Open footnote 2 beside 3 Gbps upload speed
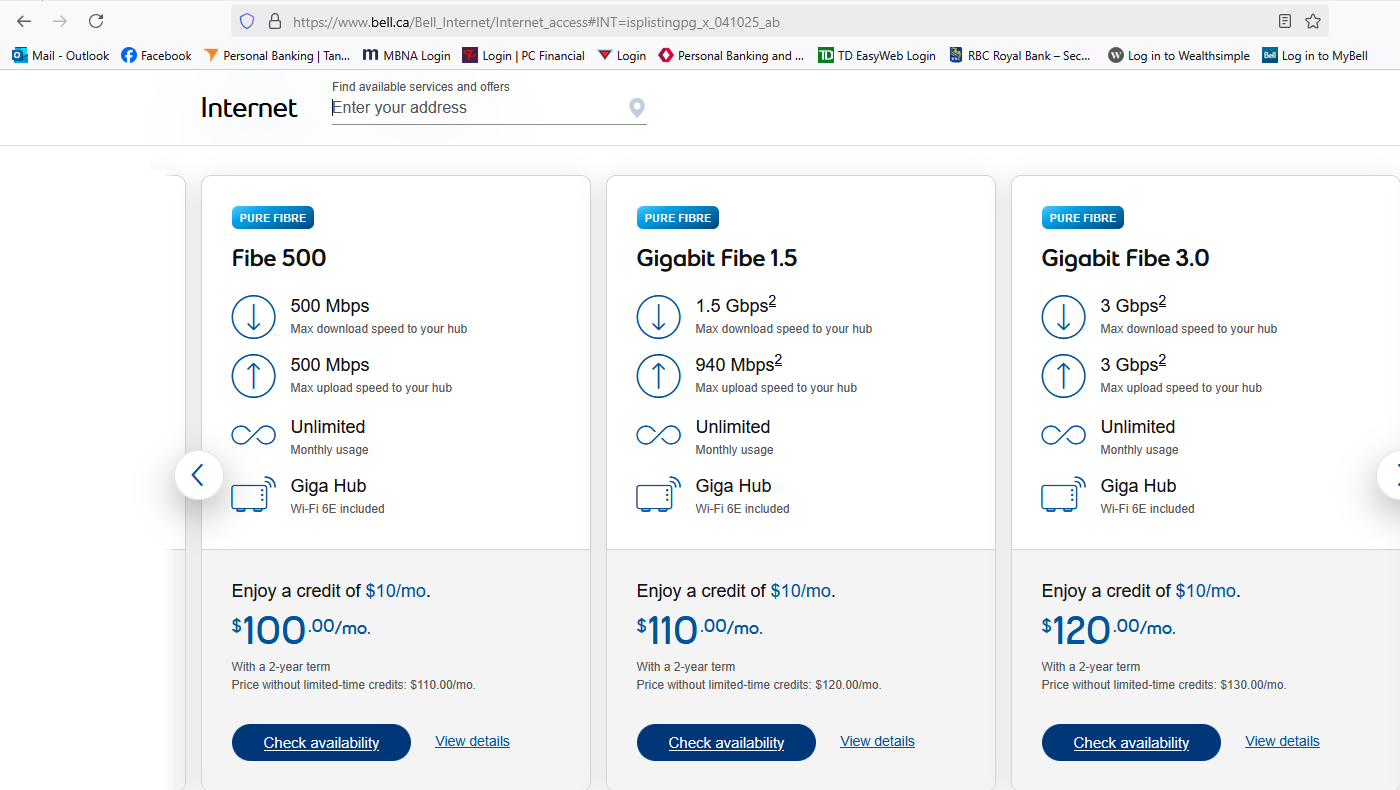1400x790 pixels. tap(1162, 361)
